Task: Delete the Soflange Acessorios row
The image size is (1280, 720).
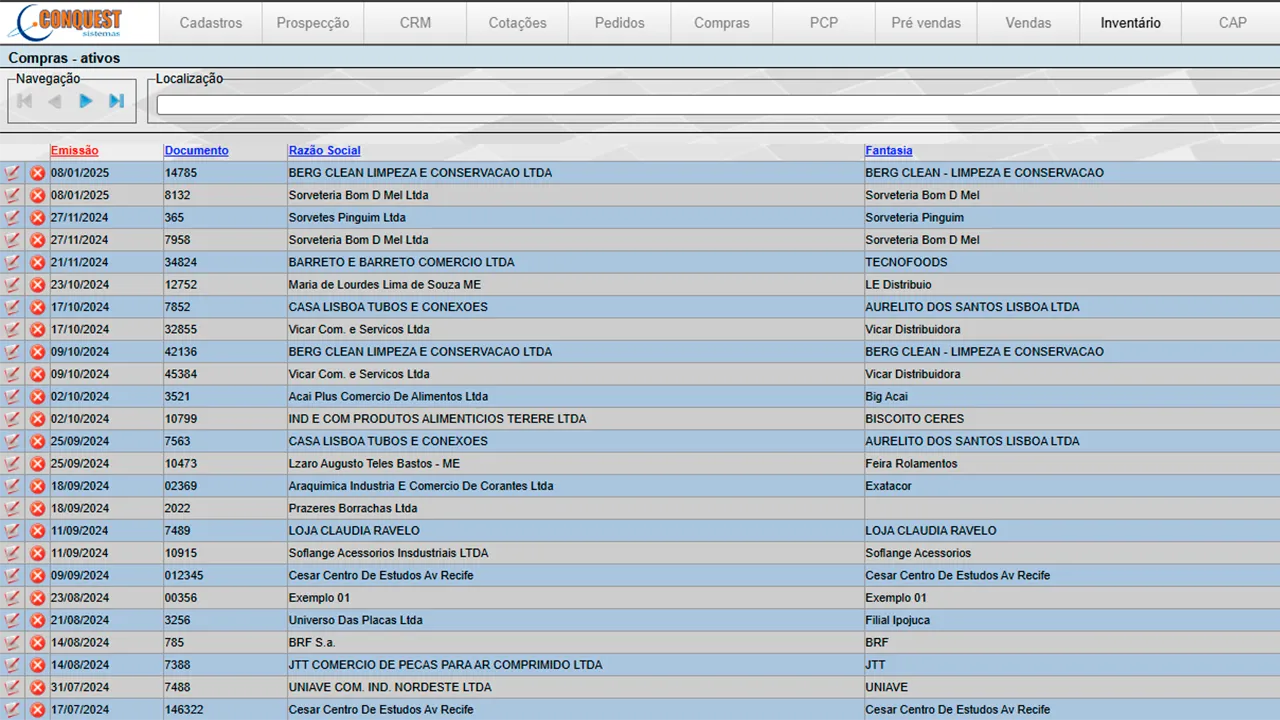Action: point(37,553)
